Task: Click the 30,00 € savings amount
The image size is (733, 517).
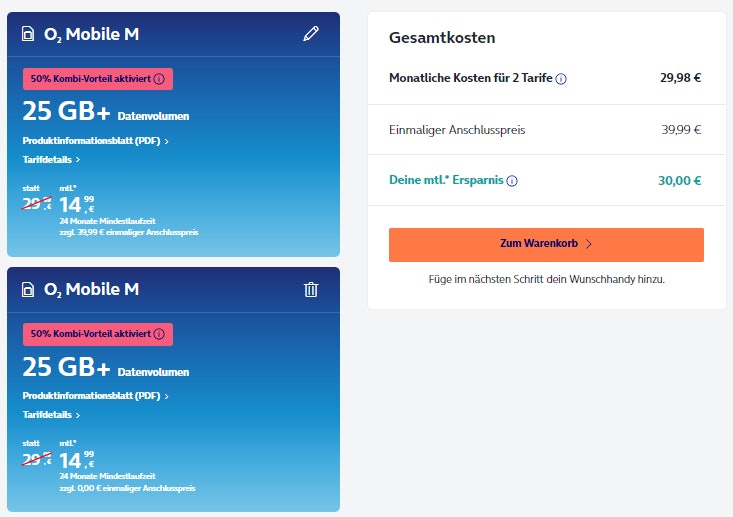Action: point(681,181)
